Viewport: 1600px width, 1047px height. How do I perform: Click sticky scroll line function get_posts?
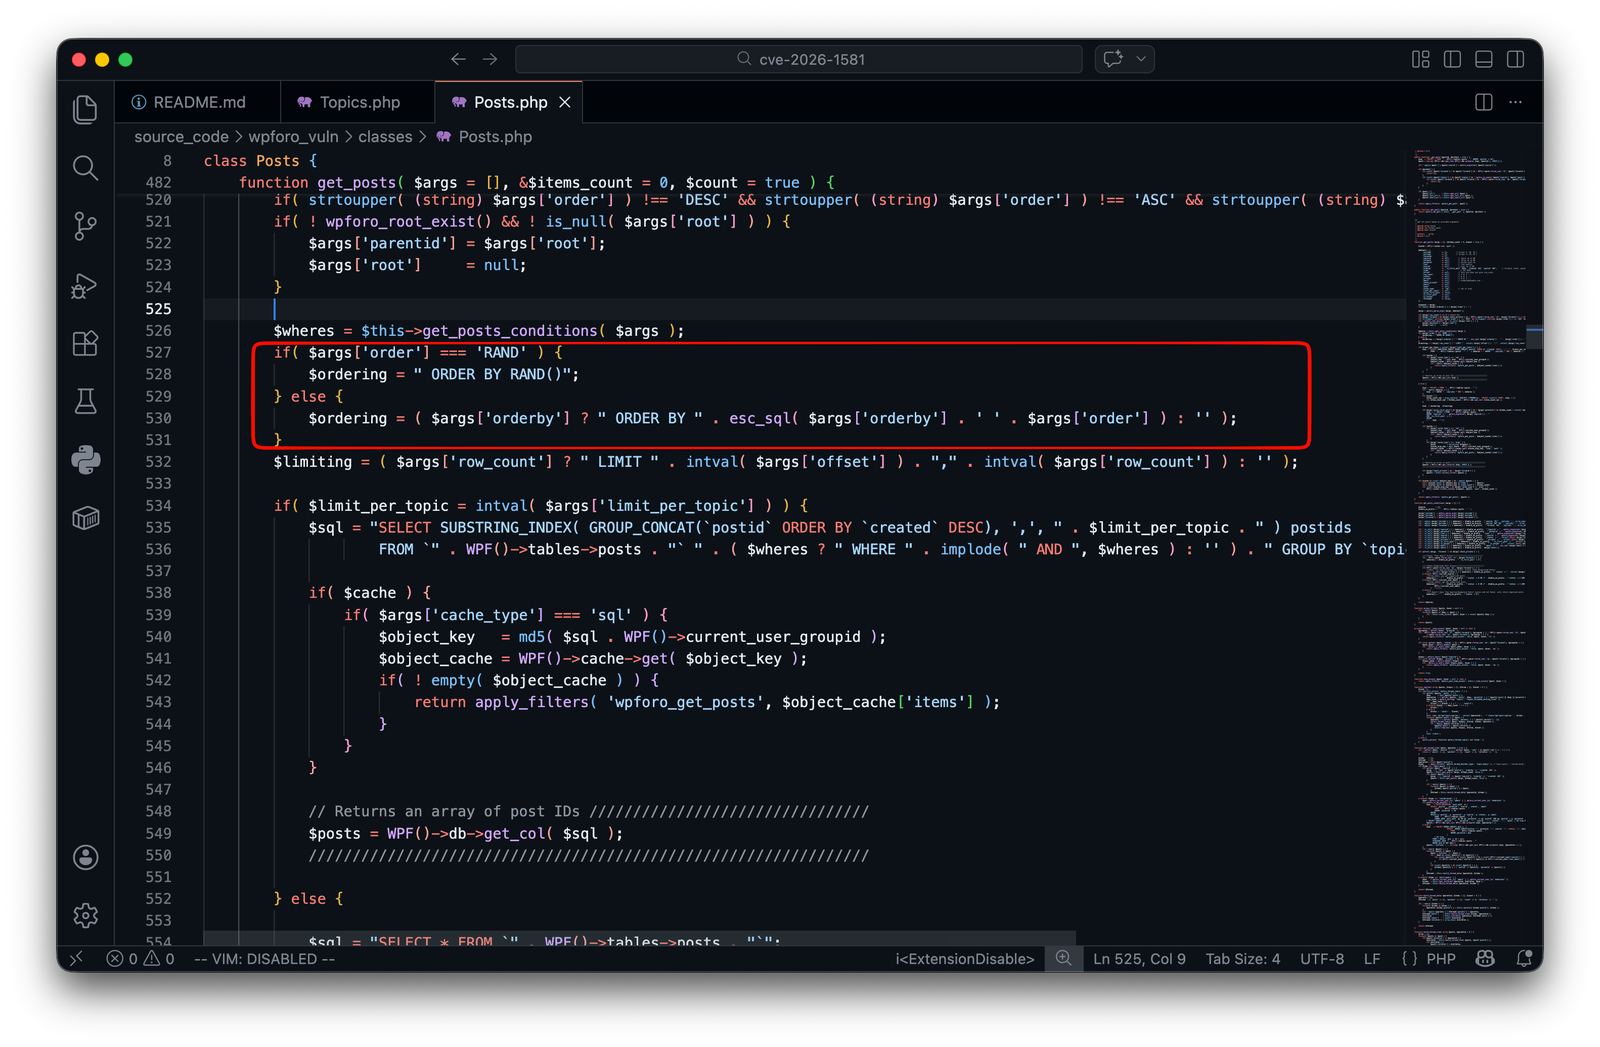(x=536, y=182)
